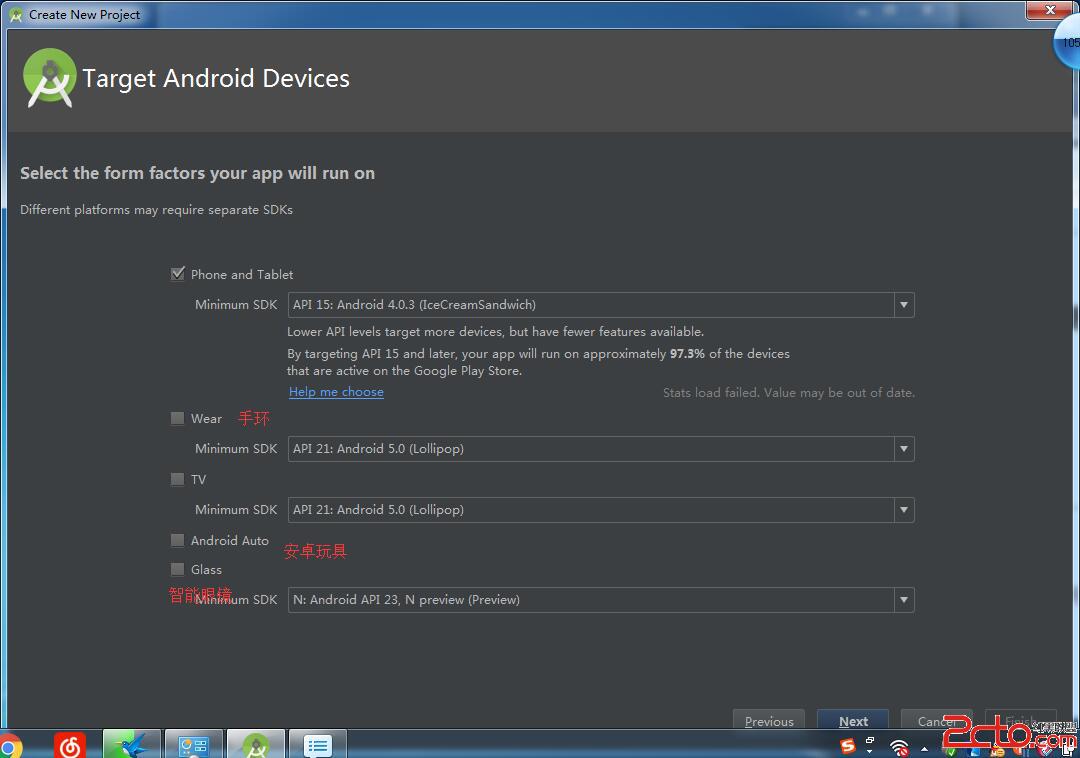1080x758 pixels.
Task: Open Phone and Tablet Minimum SDK dropdown arrow
Action: coord(904,305)
